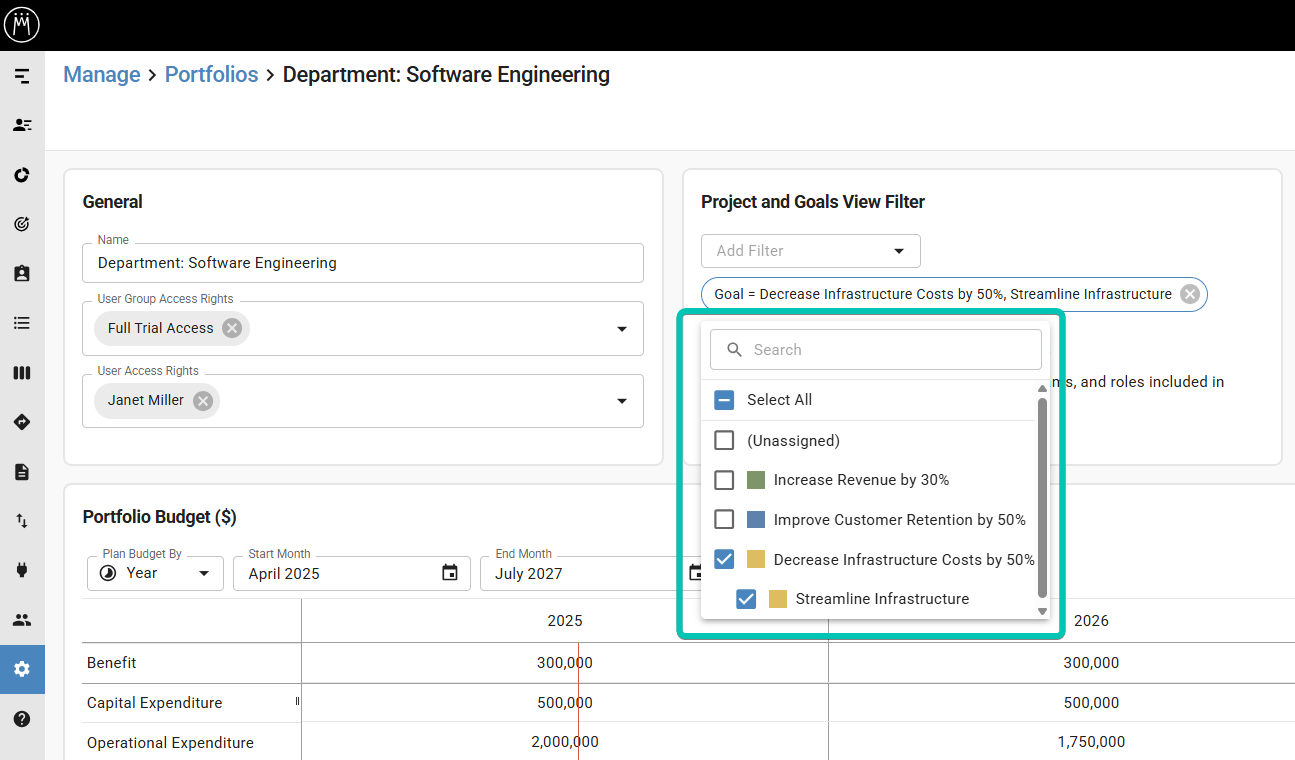Open the document report sidebar icon
This screenshot has height=760, width=1295.
click(x=22, y=472)
